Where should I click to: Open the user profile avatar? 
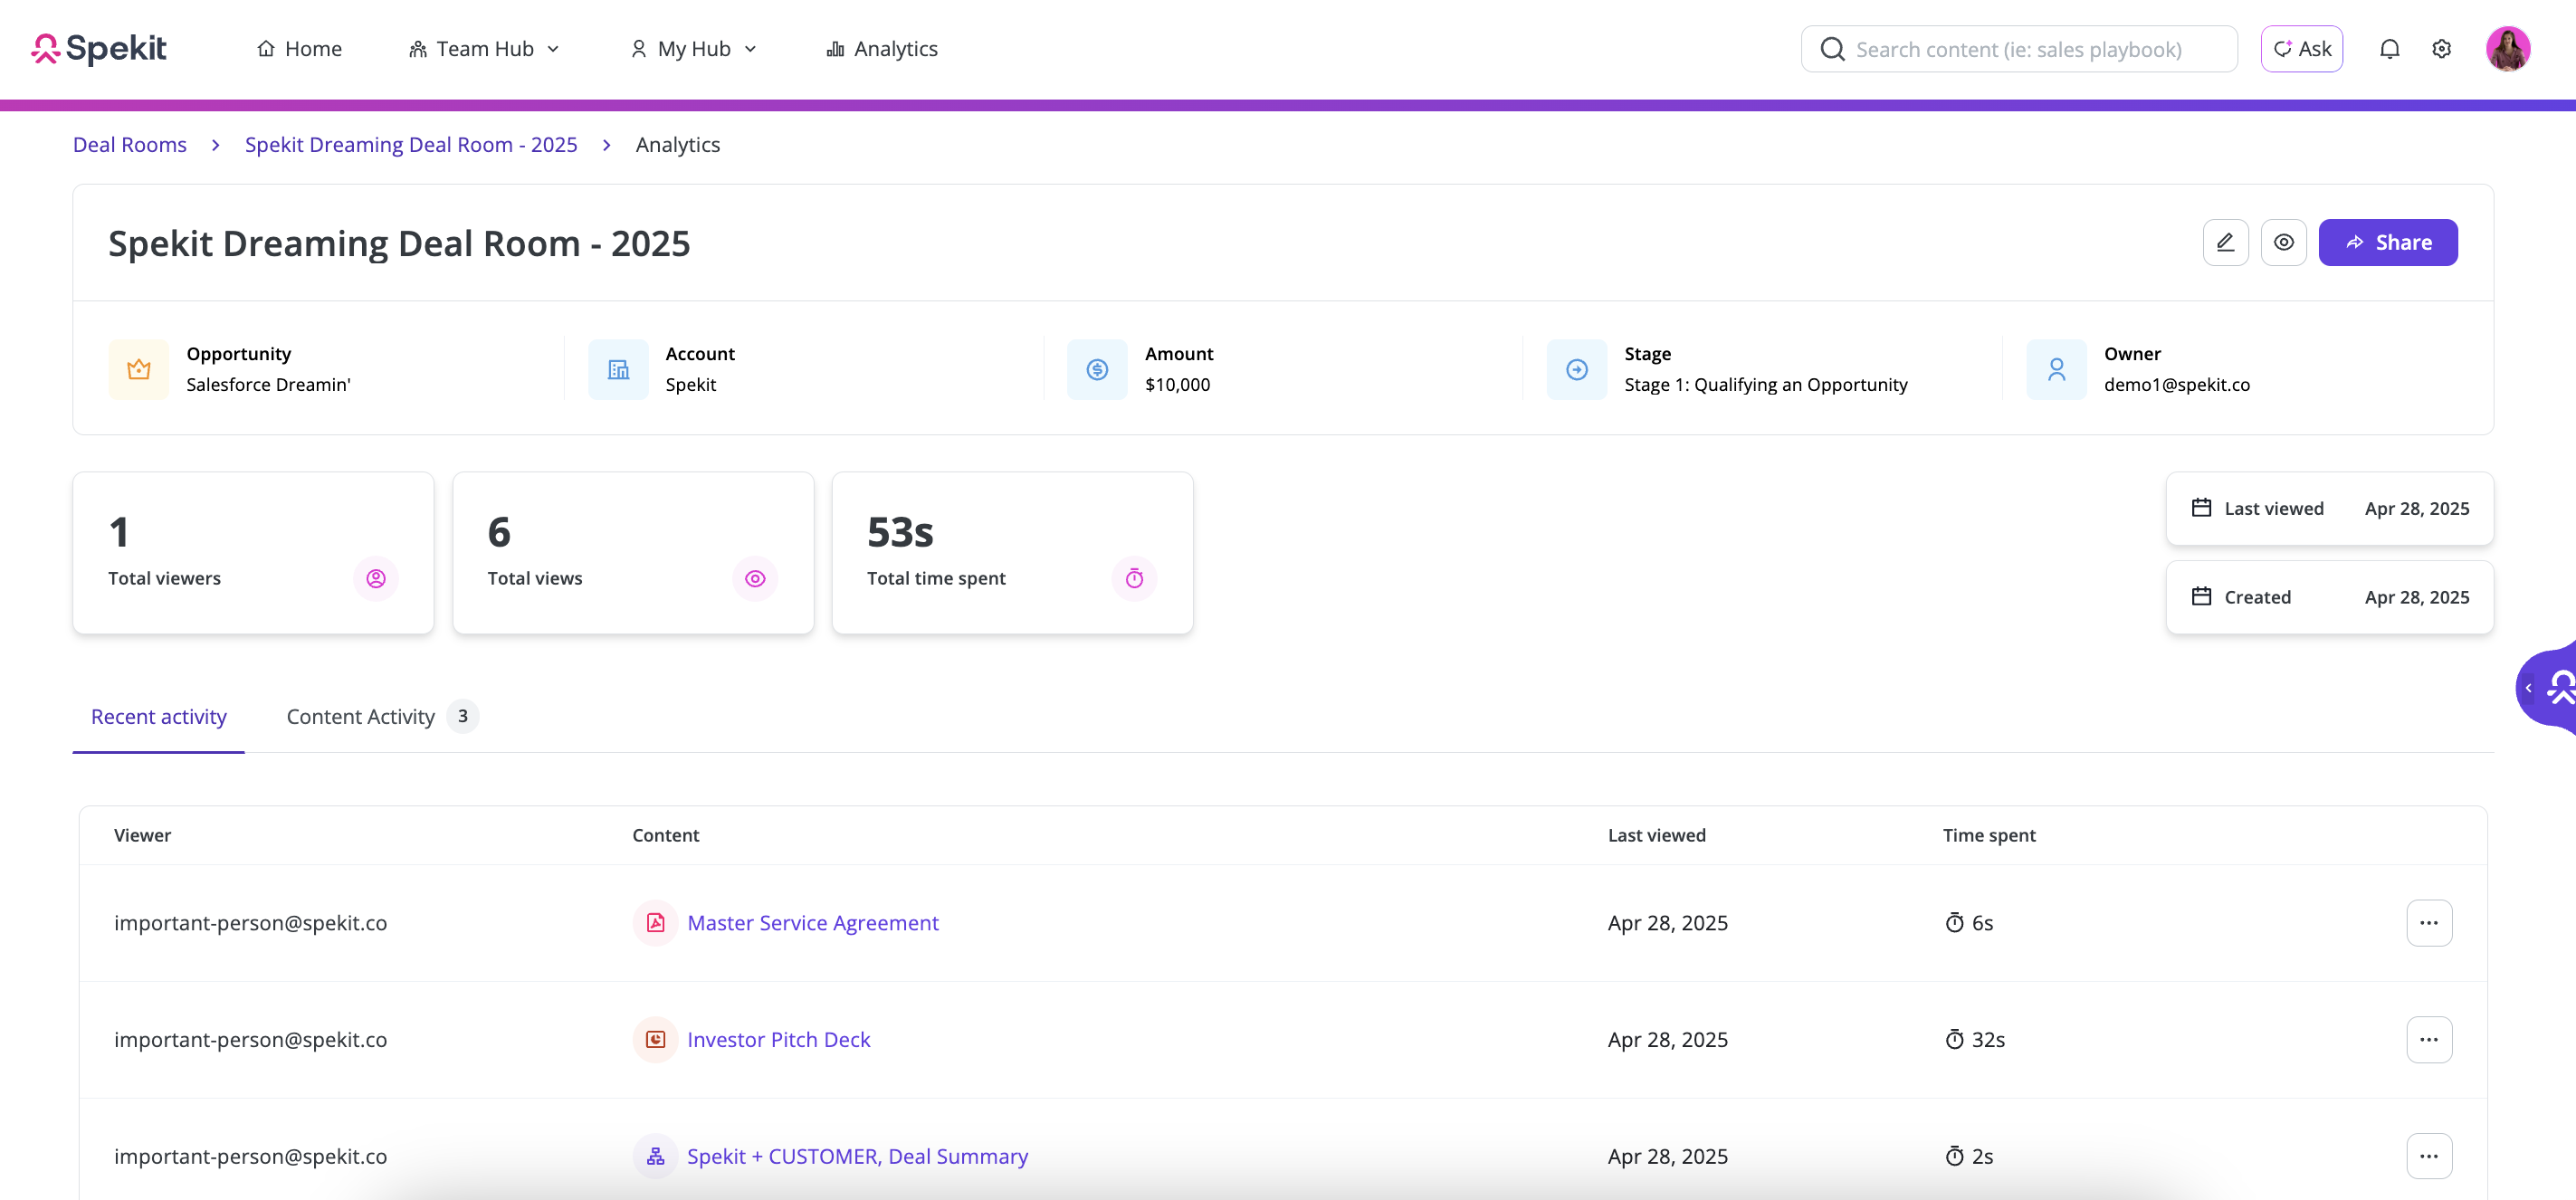[2507, 49]
